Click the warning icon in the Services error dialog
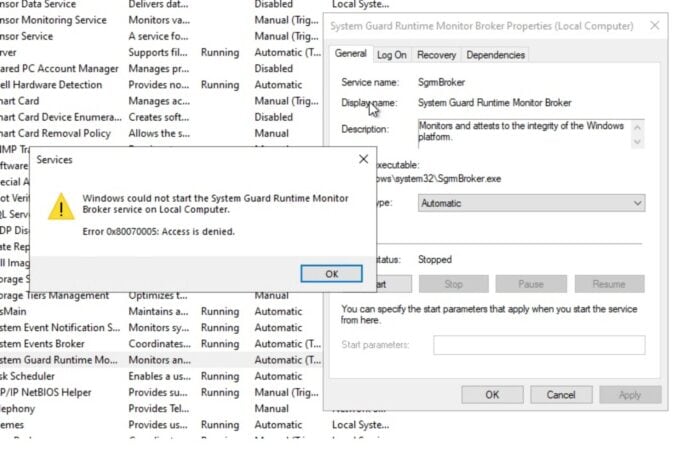 point(61,206)
